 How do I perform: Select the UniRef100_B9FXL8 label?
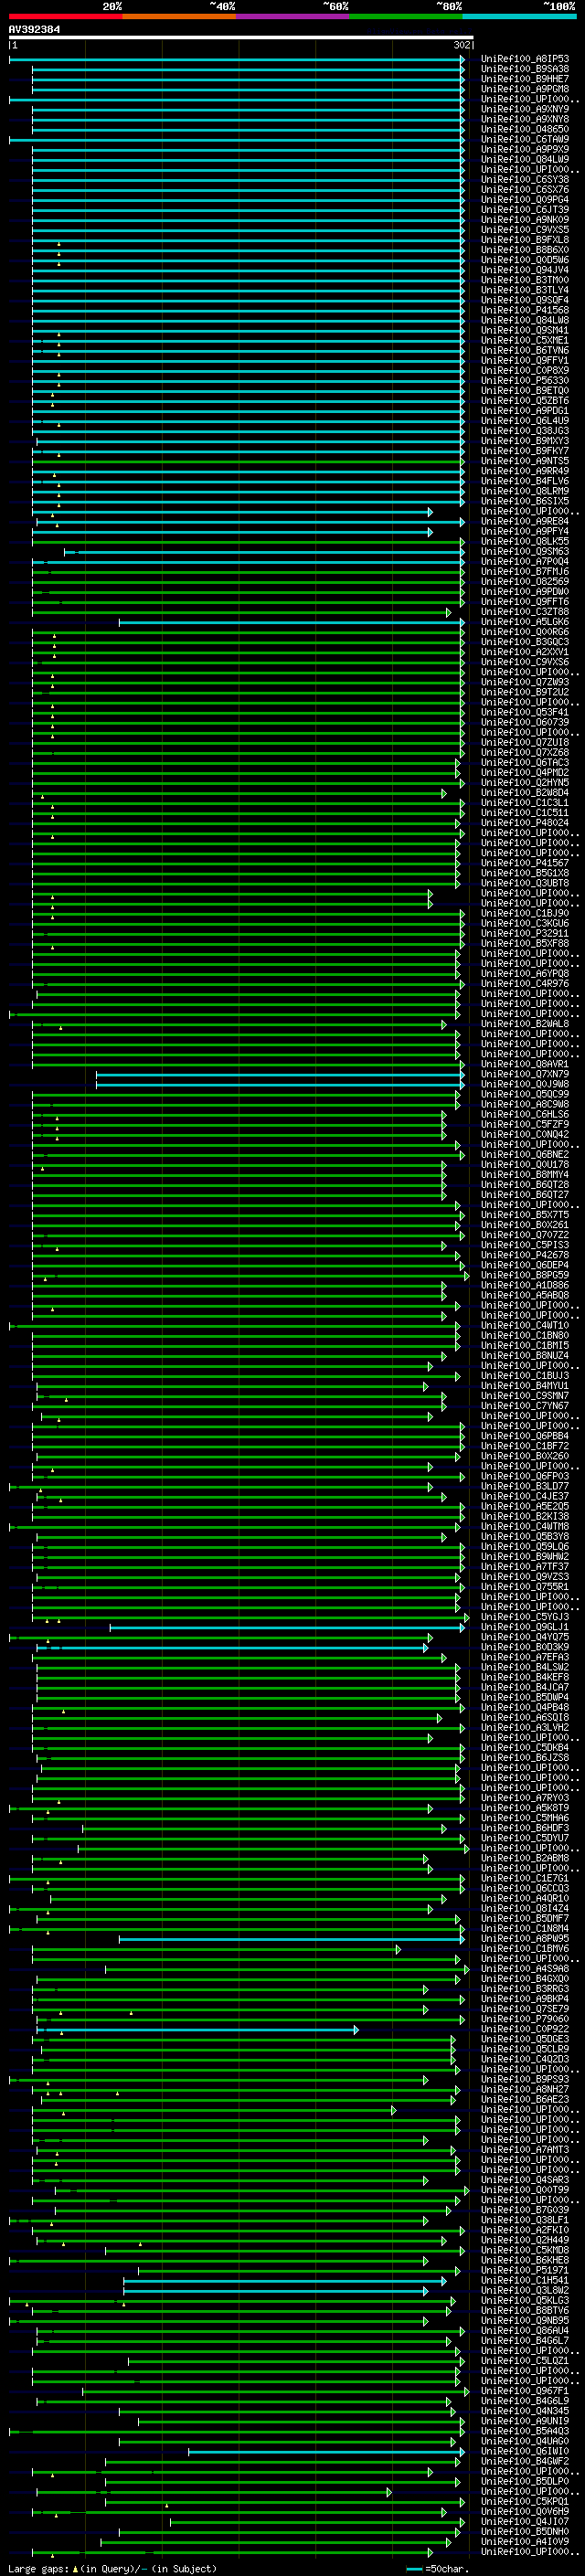tap(525, 240)
